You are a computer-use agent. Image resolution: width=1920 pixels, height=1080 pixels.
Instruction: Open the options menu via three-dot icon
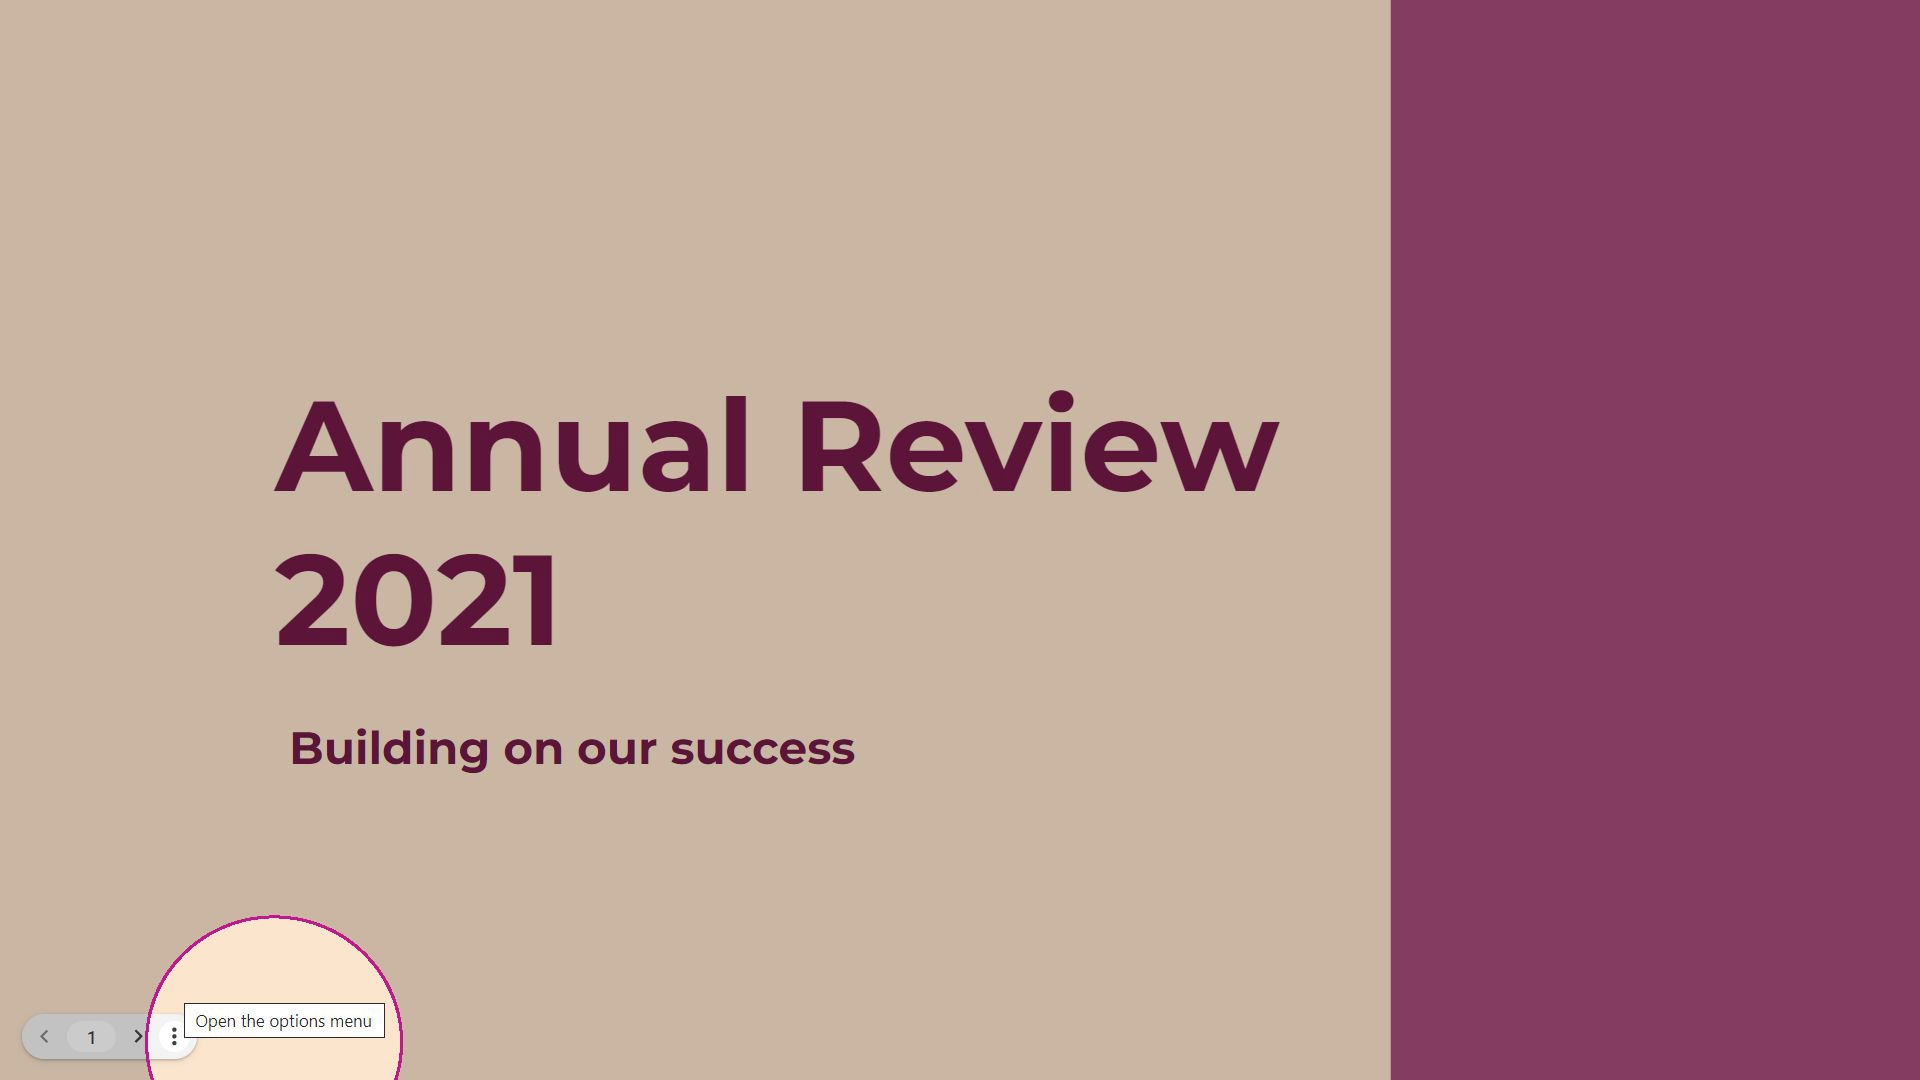click(x=174, y=1036)
